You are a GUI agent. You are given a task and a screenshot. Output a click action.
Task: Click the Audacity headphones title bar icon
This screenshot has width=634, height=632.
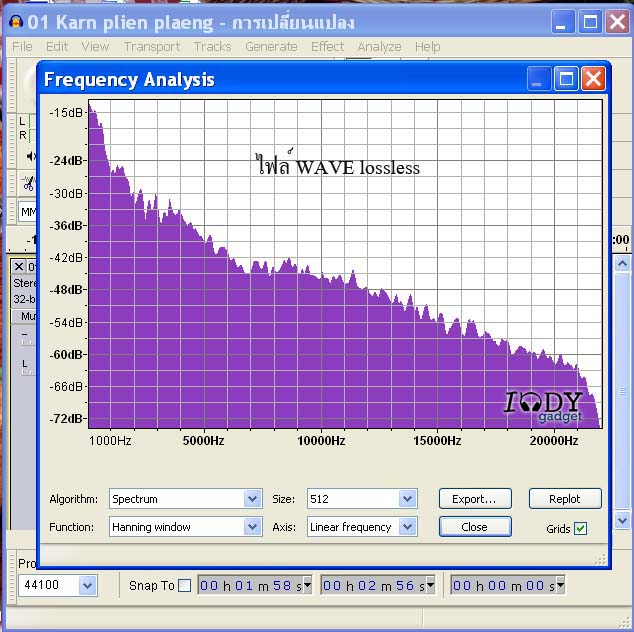pos(16,21)
